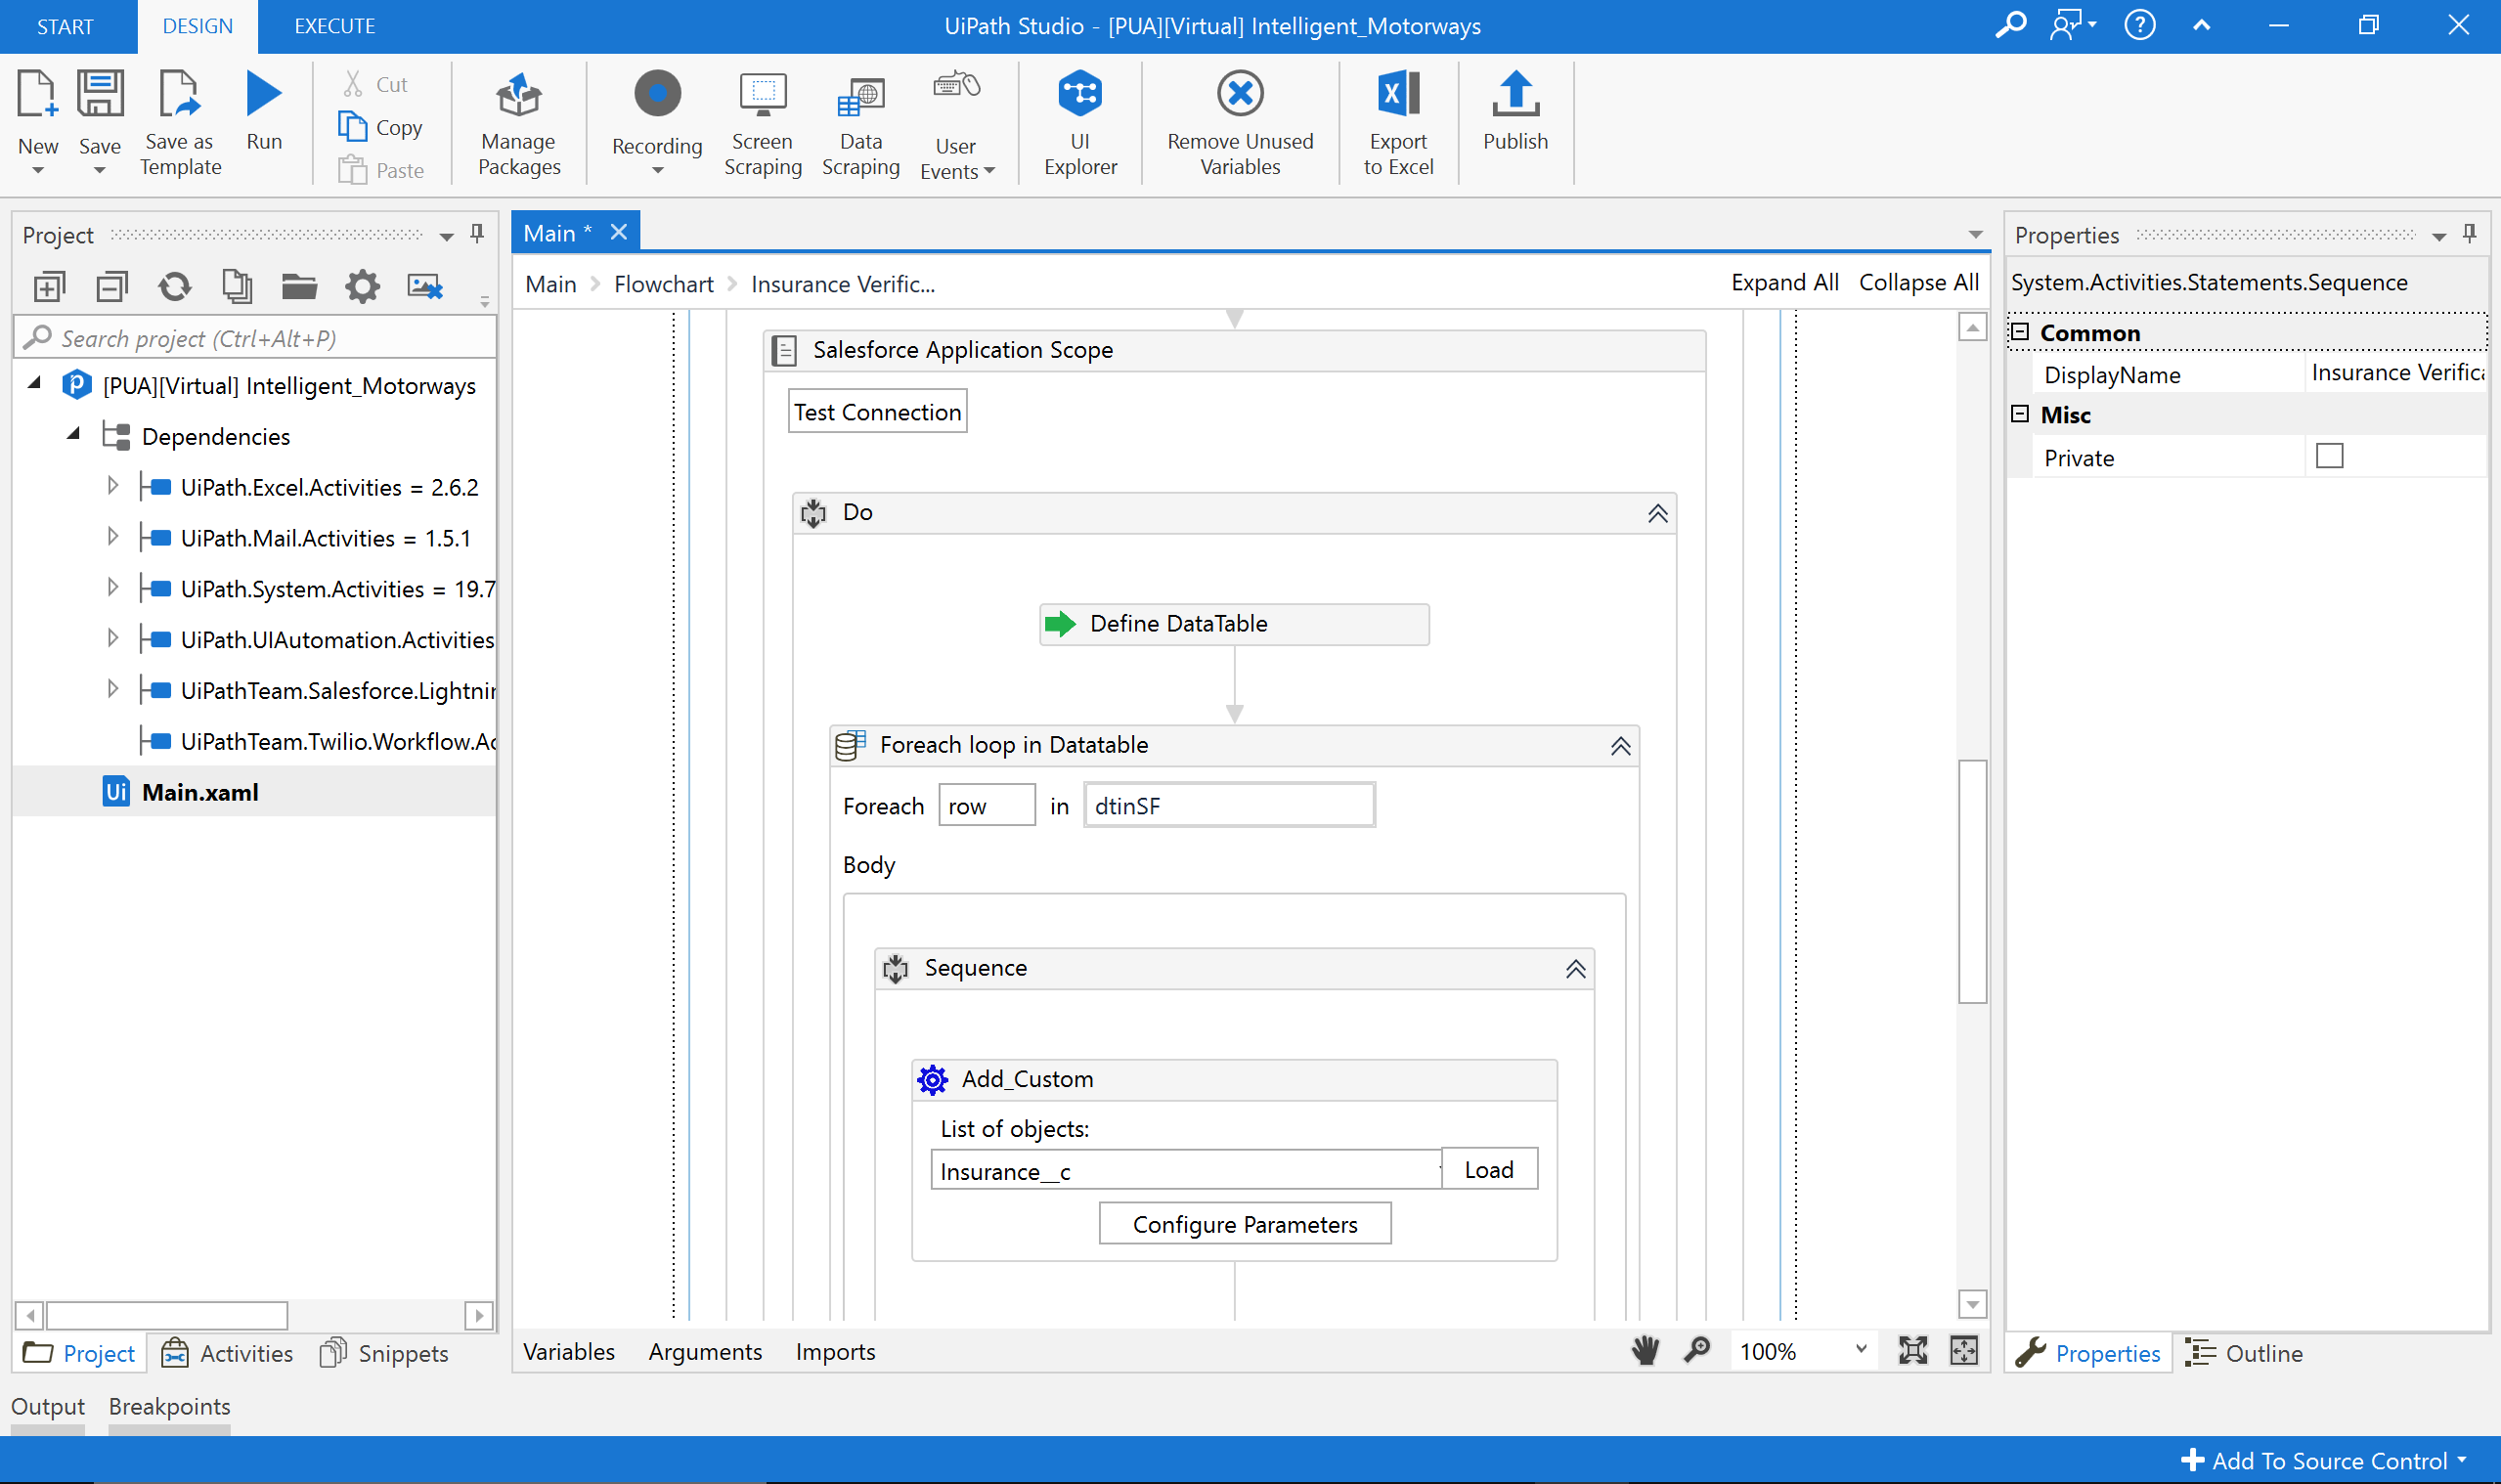Screen dimensions: 2501x1484
Task: Collapse the Common properties section
Action: [2020, 332]
